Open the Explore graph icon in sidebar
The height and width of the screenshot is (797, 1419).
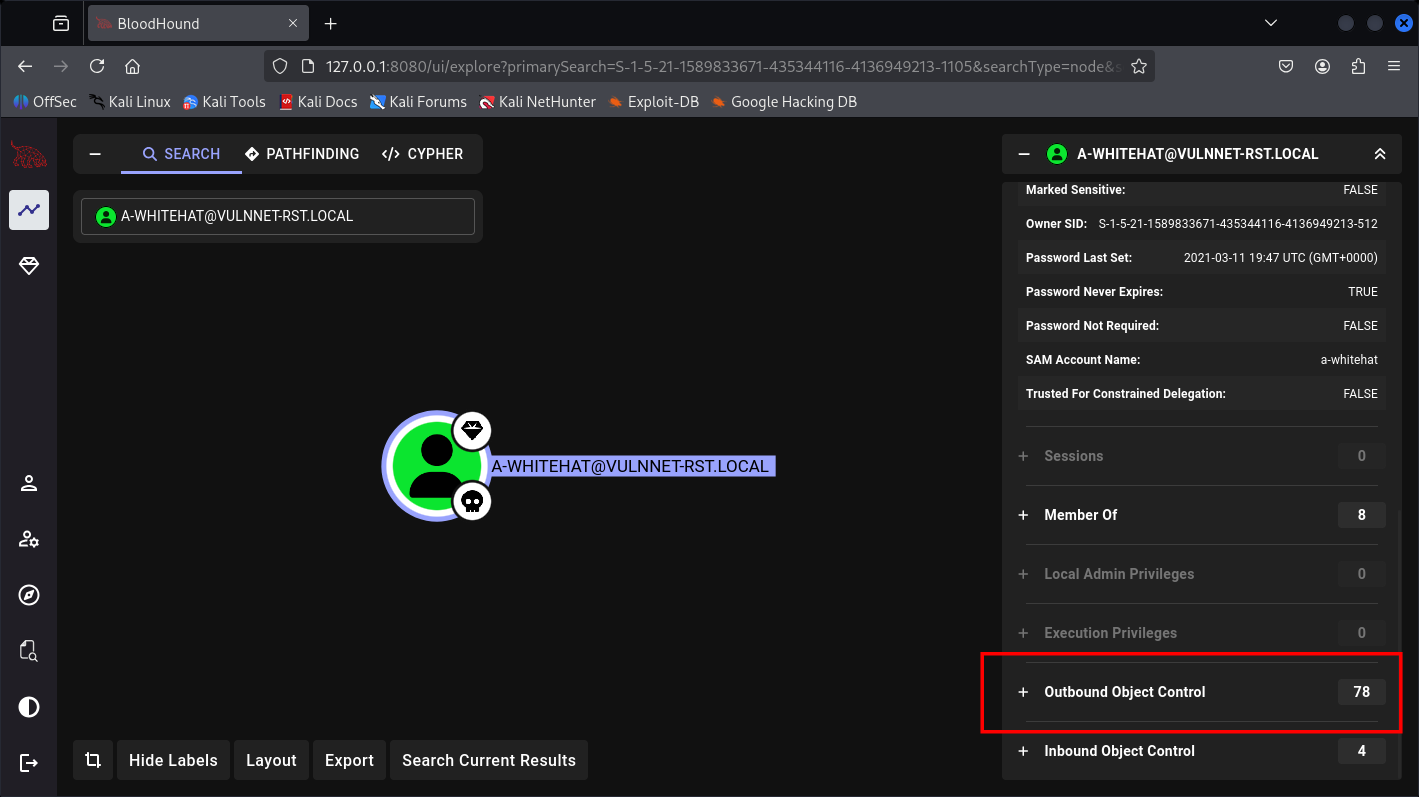pos(29,210)
